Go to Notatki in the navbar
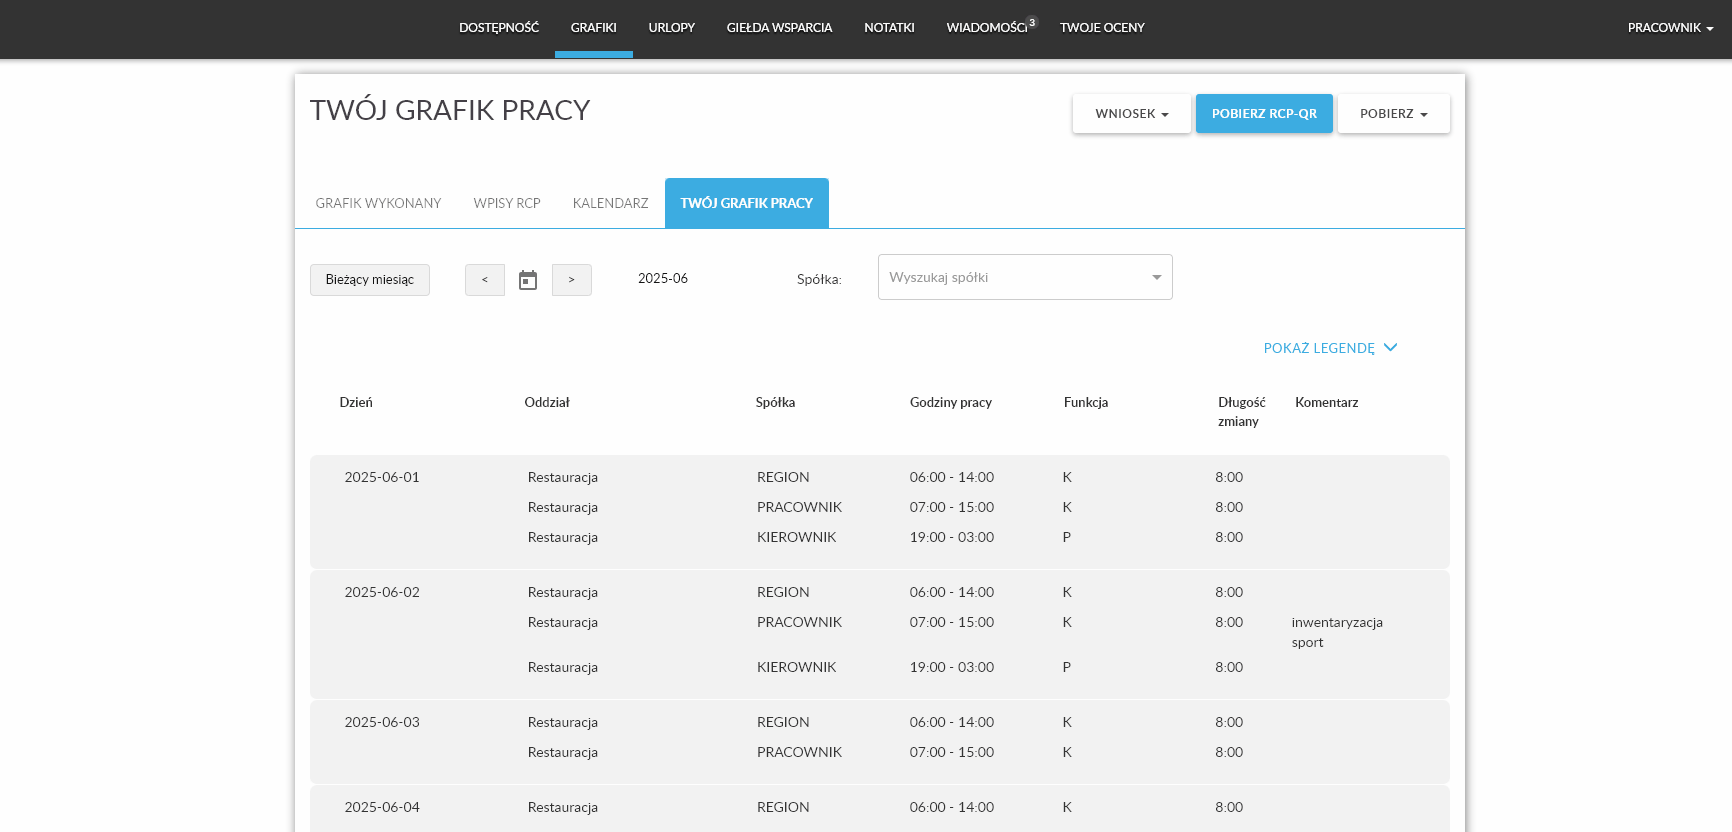 tap(889, 28)
